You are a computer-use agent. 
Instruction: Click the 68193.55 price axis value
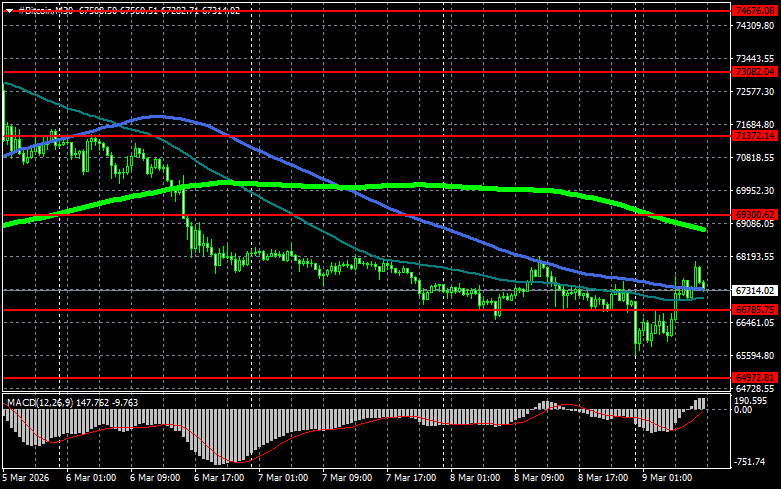(755, 256)
